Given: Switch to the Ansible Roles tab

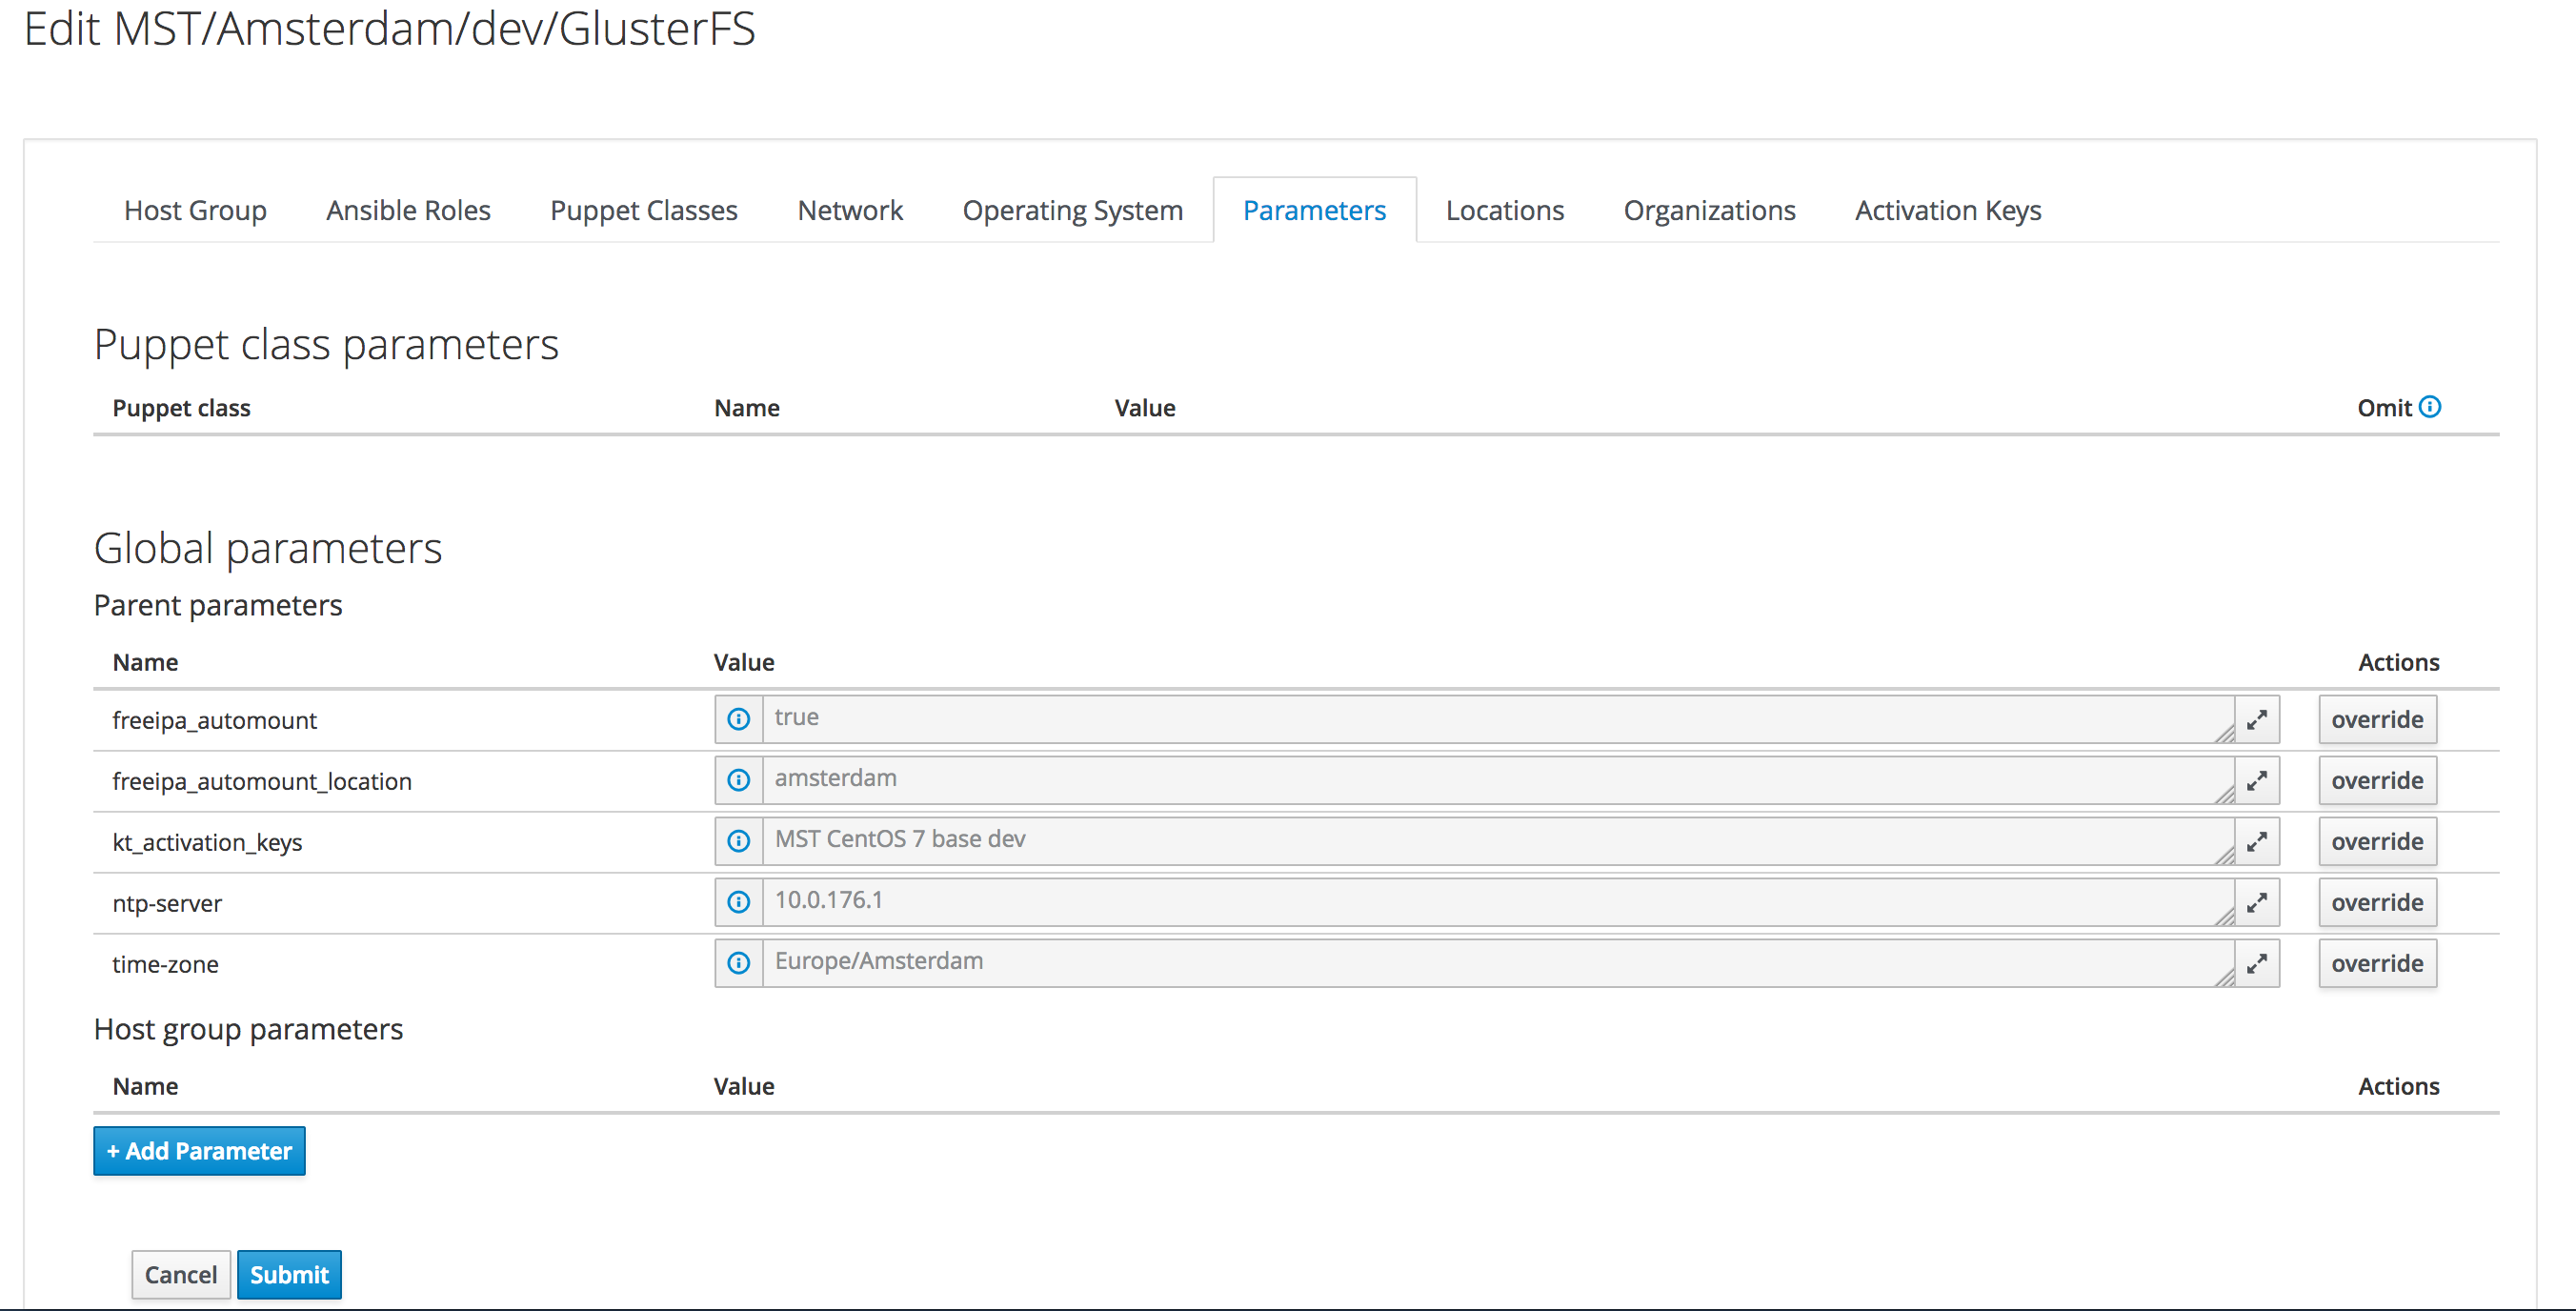Looking at the screenshot, I should coord(408,210).
